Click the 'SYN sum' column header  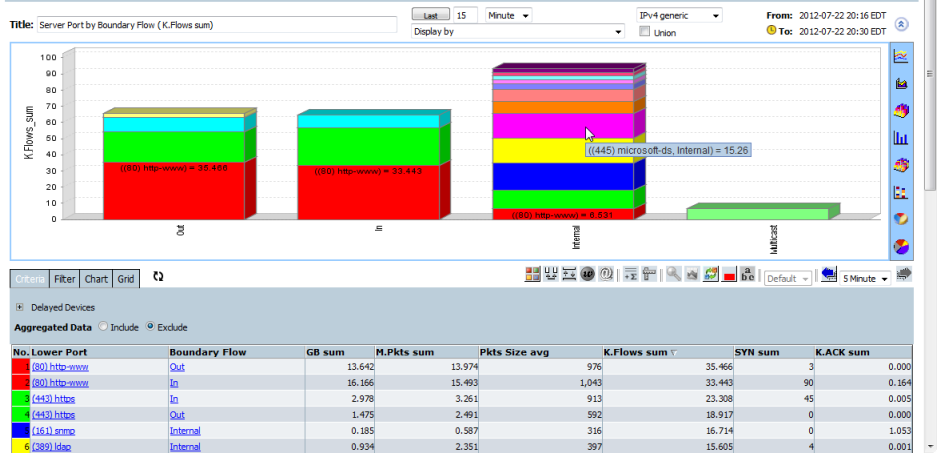pos(774,352)
